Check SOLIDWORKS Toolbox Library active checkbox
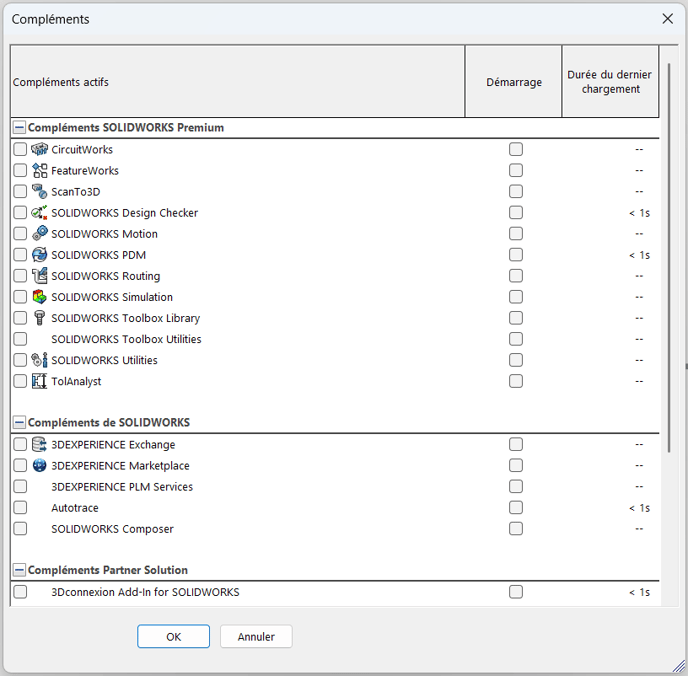Screen dimensions: 688x676 [20, 318]
